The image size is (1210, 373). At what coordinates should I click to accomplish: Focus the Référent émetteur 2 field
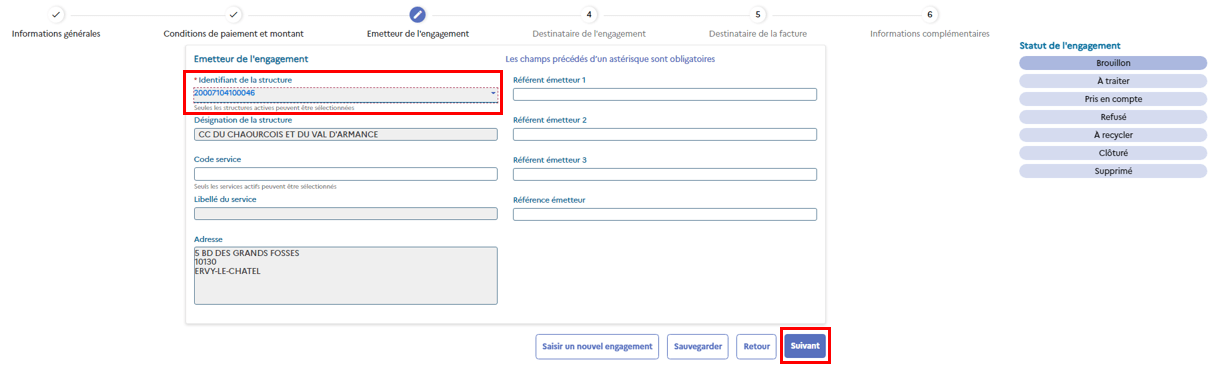pos(665,134)
